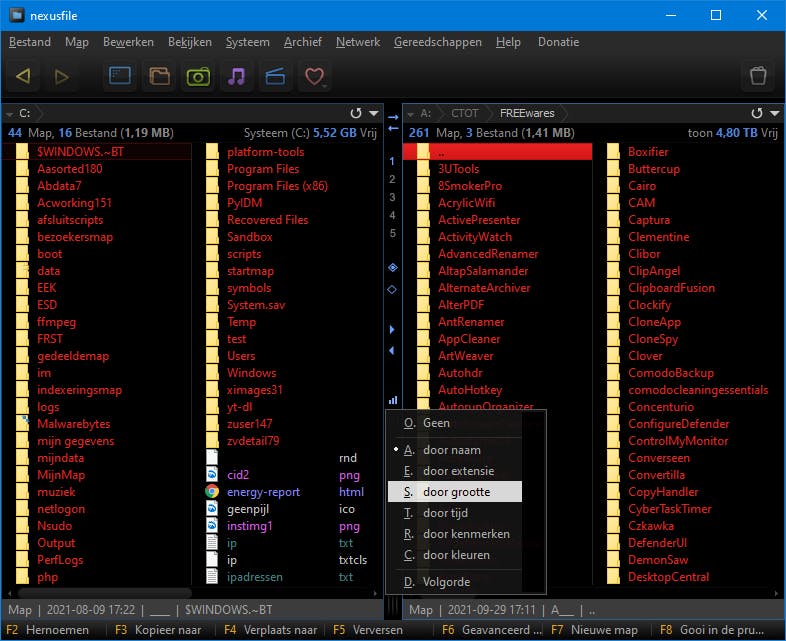Open the Systeem menu

coord(248,42)
